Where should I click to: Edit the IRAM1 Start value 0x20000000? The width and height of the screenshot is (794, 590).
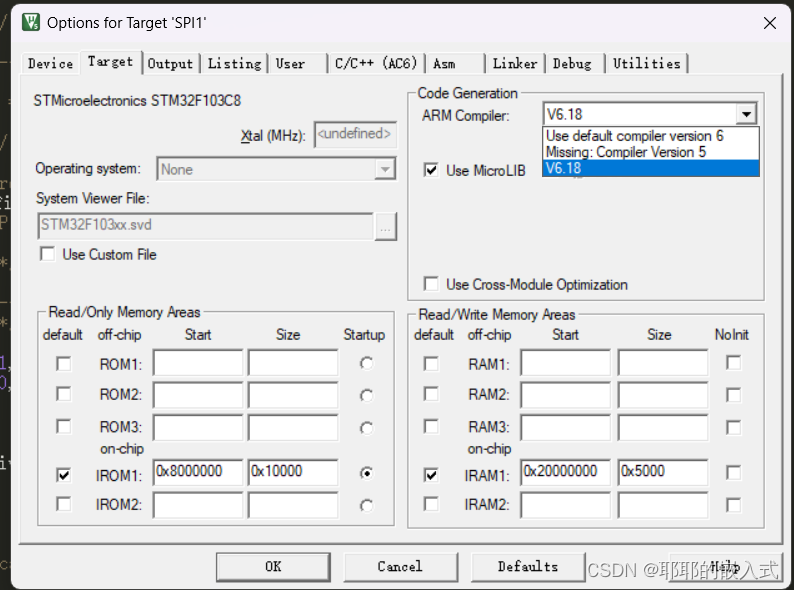coord(566,473)
